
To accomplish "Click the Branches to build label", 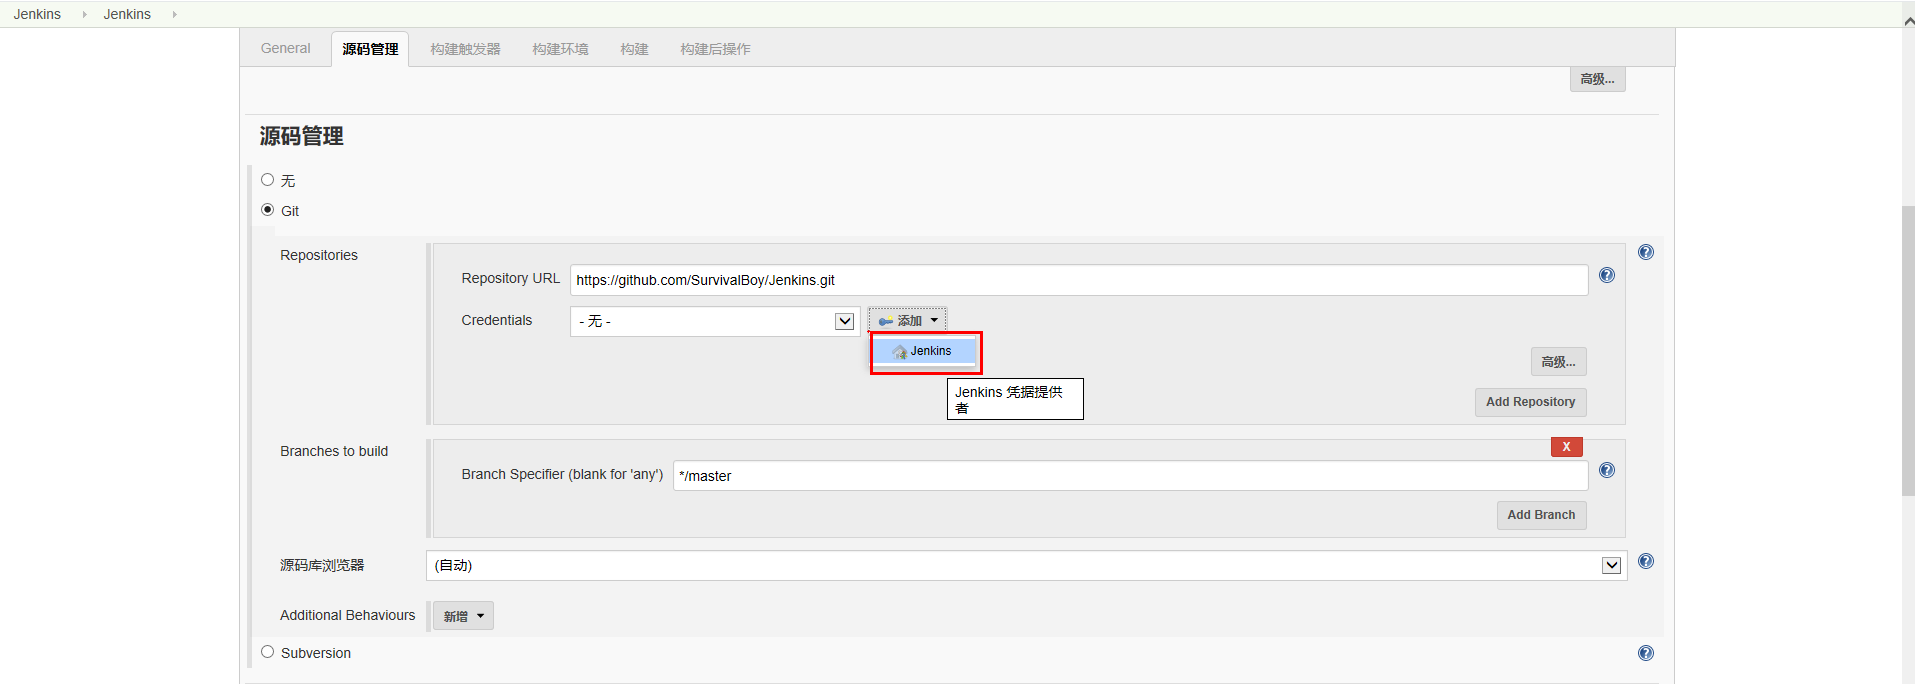I will click(334, 451).
